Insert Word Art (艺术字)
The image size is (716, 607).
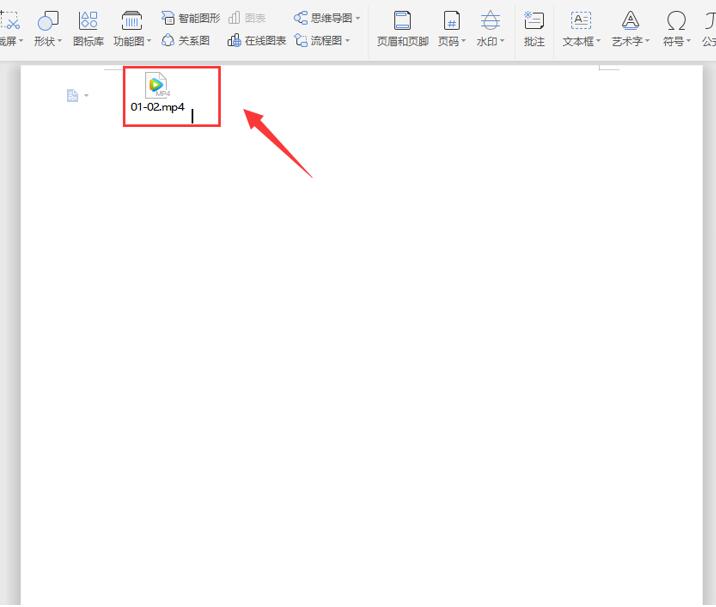630,28
